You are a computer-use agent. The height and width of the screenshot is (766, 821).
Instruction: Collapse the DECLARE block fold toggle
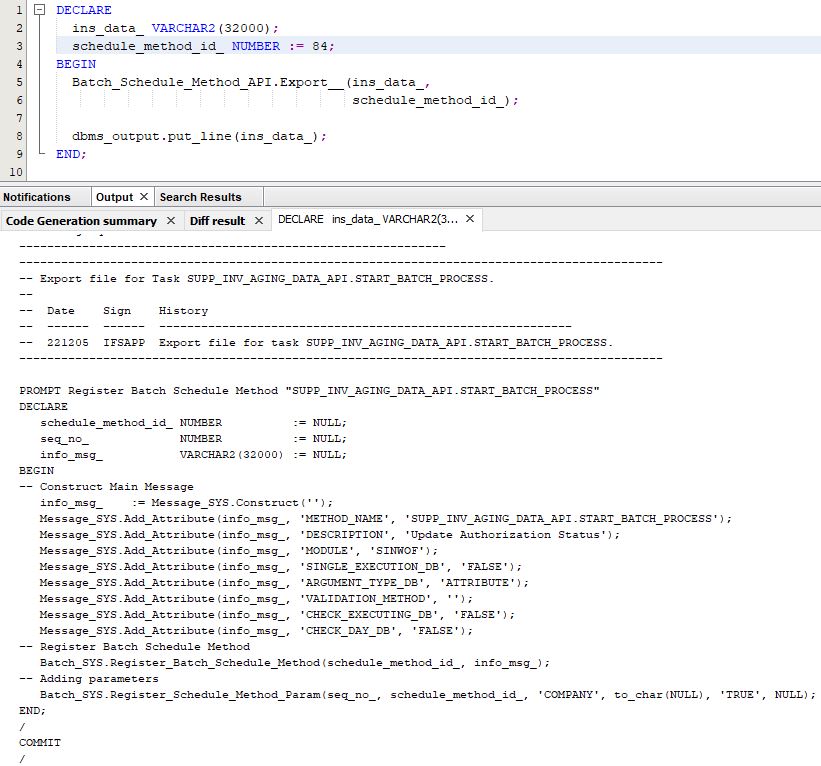[39, 9]
